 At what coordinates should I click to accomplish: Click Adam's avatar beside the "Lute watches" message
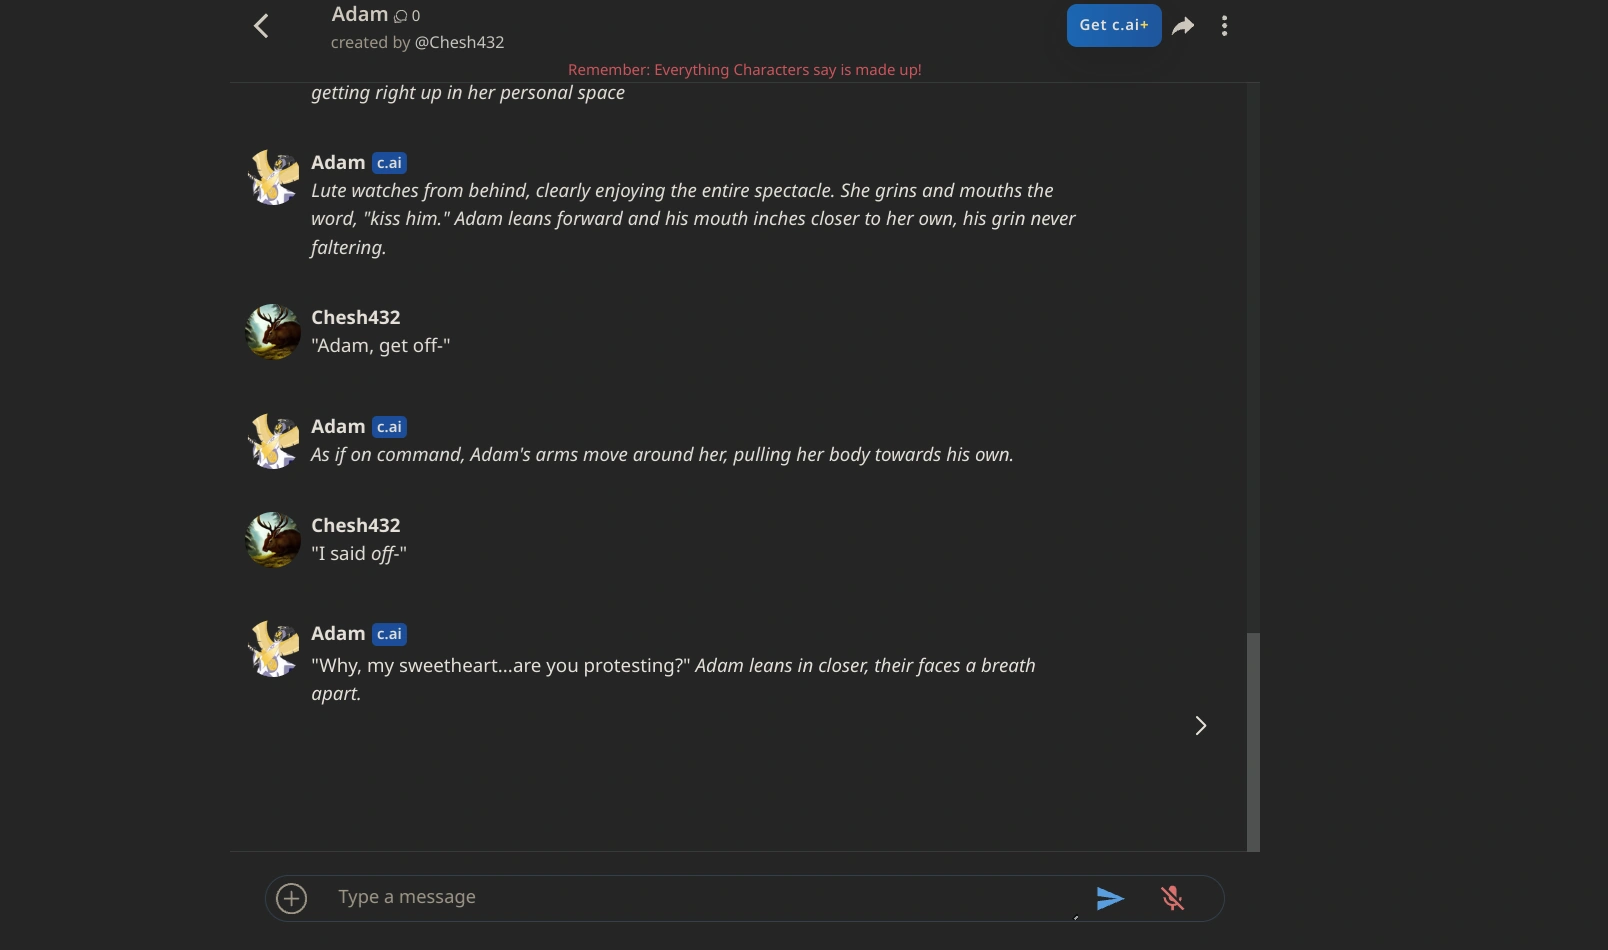273,178
